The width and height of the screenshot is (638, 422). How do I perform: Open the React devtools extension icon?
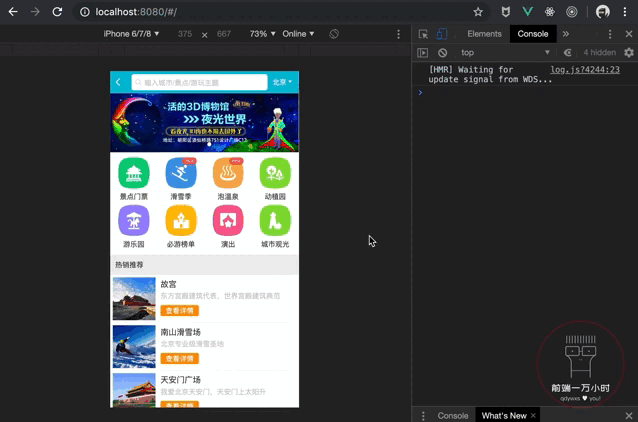pyautogui.click(x=550, y=12)
